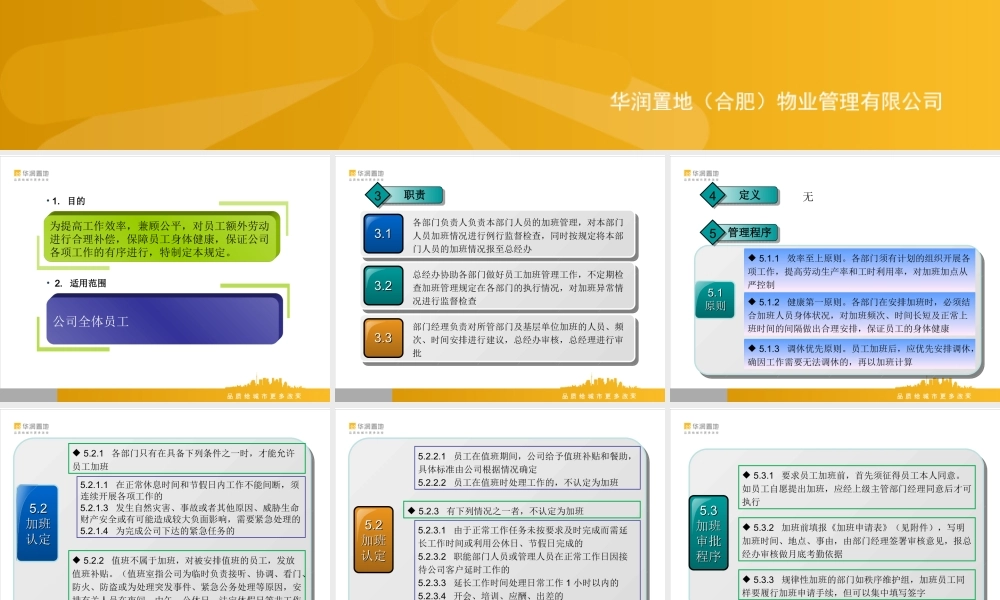The image size is (1000, 600).
Task: Click the 5.1.1 效率至上原则 text
Action: [859, 271]
